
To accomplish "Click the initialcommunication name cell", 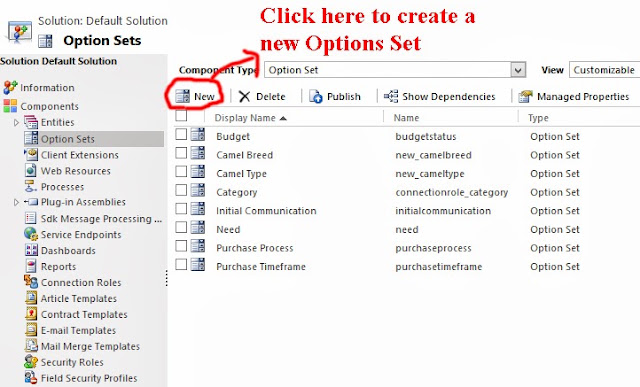I will pyautogui.click(x=443, y=211).
